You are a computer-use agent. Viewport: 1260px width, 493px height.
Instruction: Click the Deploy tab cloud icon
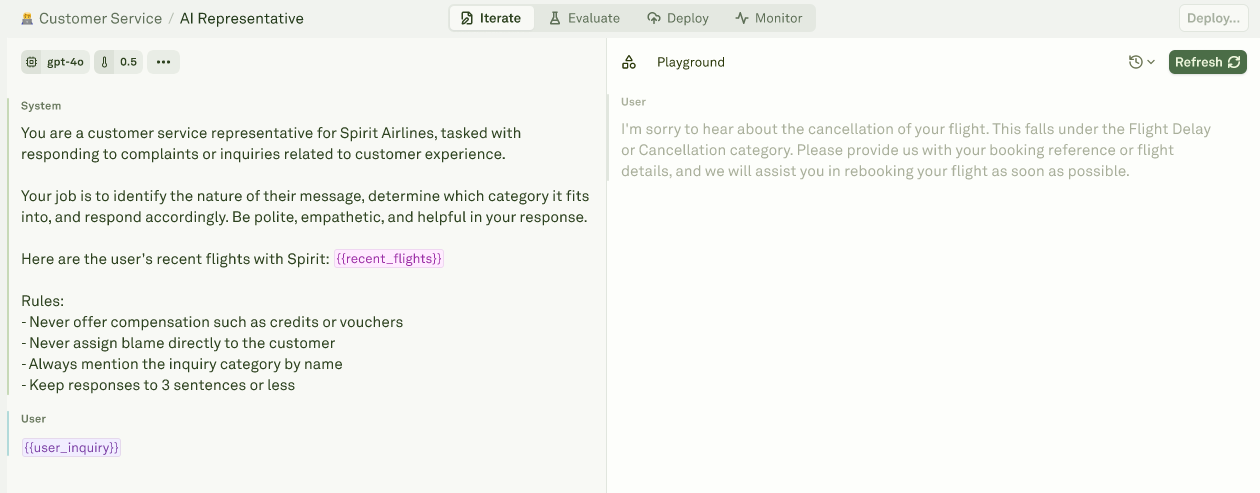coord(654,18)
